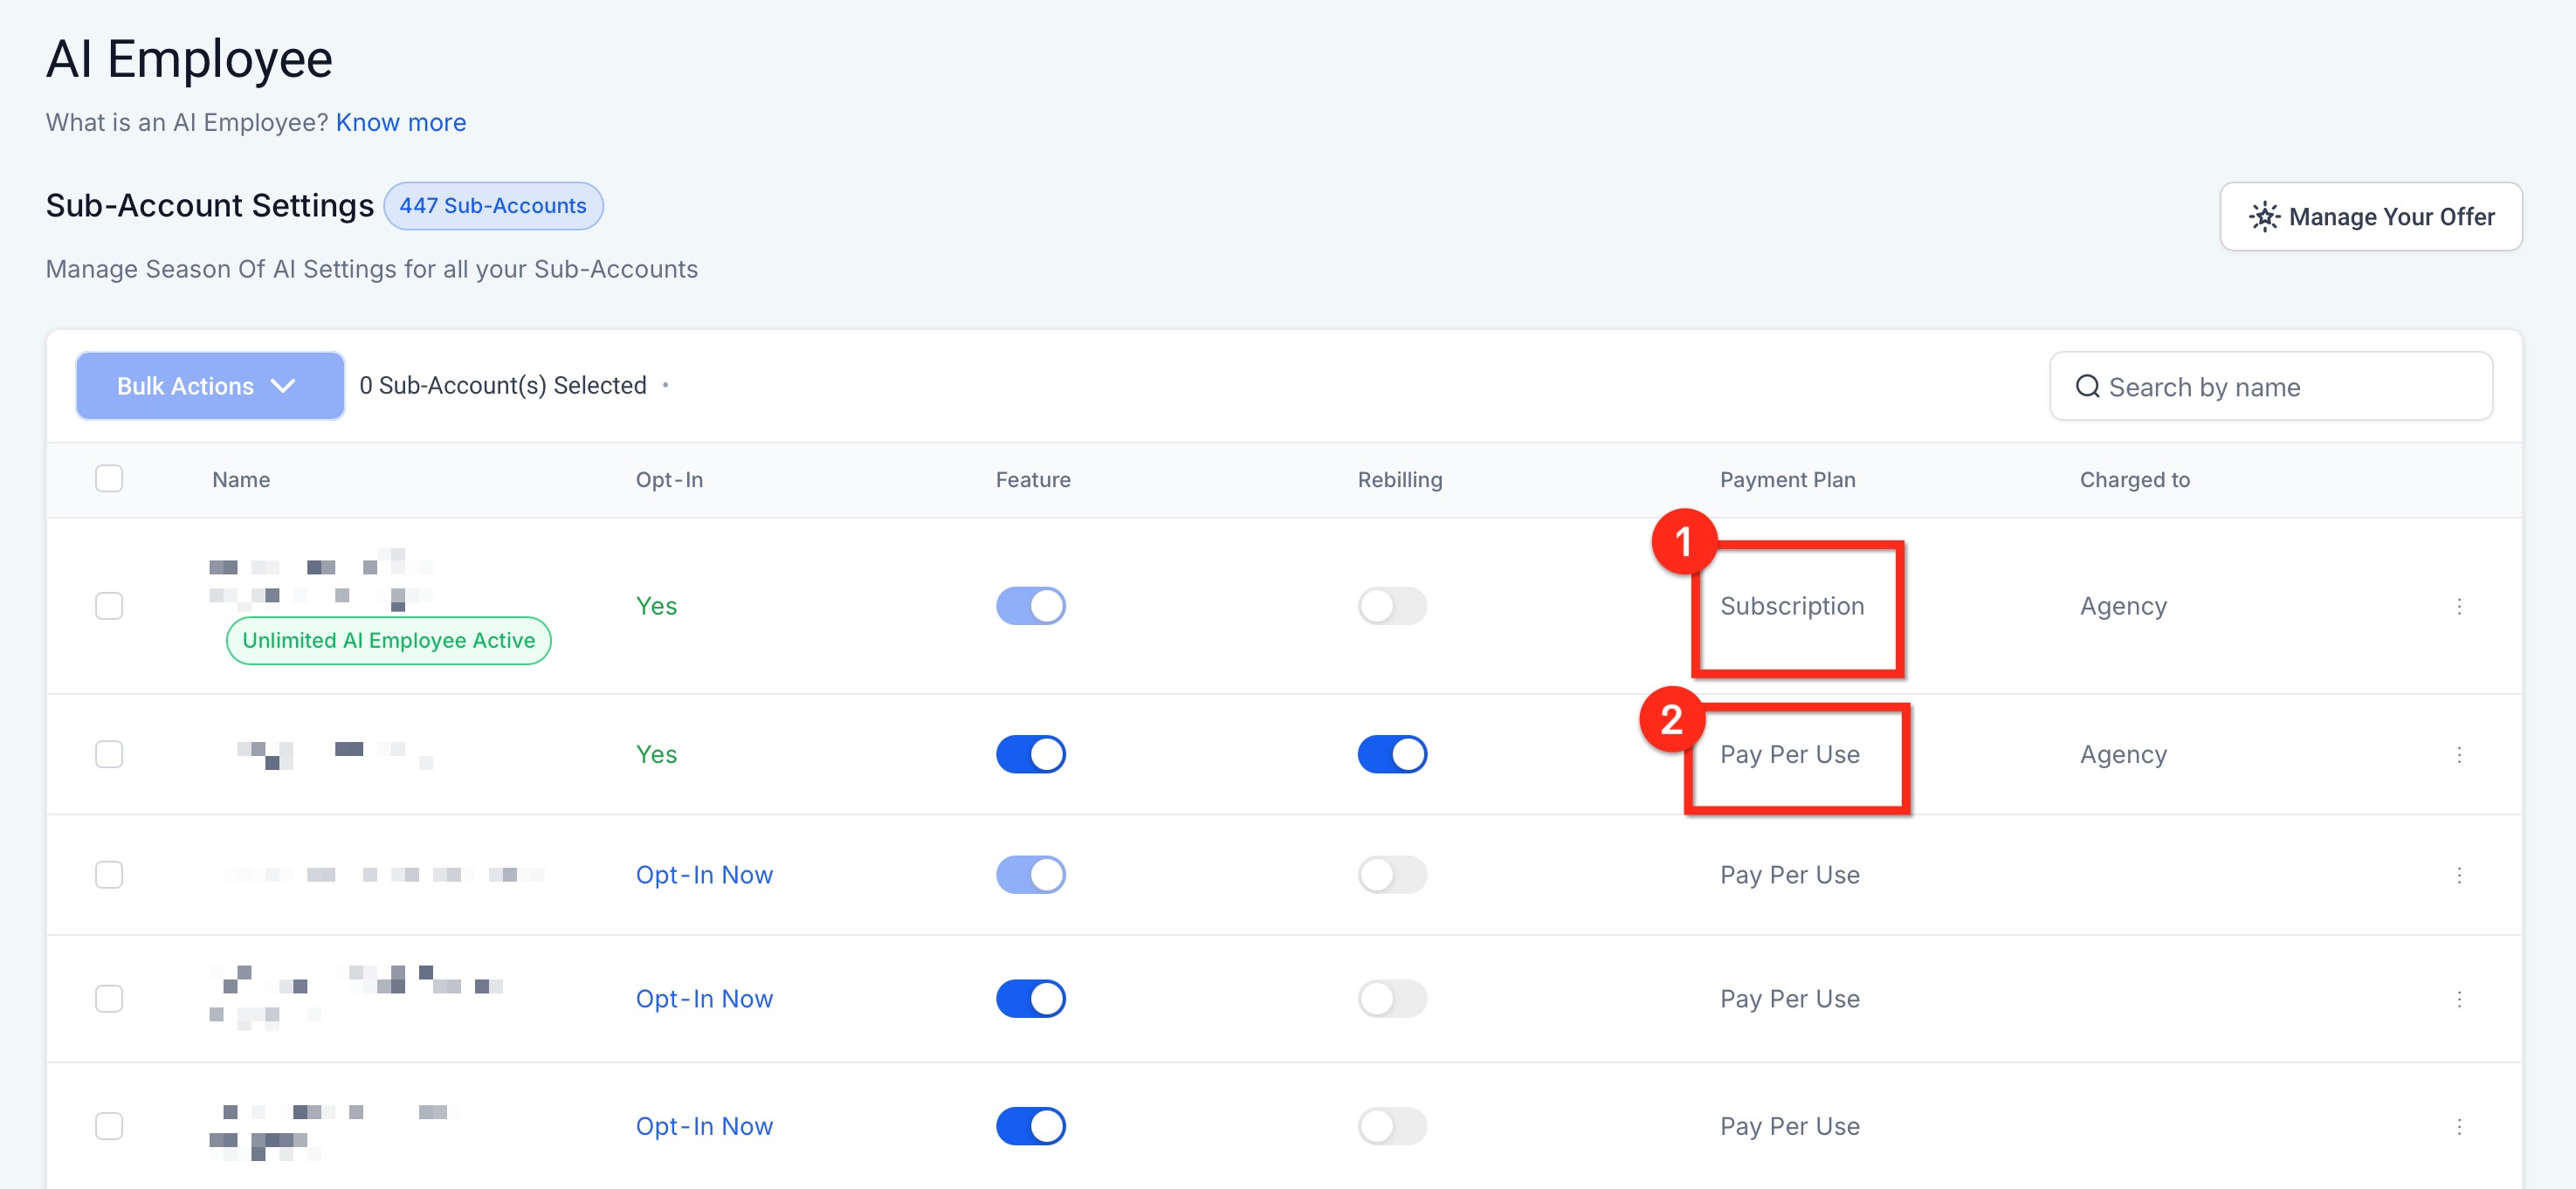This screenshot has height=1189, width=2576.
Task: Check the box for the Unlimited AI Employee row
Action: point(109,606)
